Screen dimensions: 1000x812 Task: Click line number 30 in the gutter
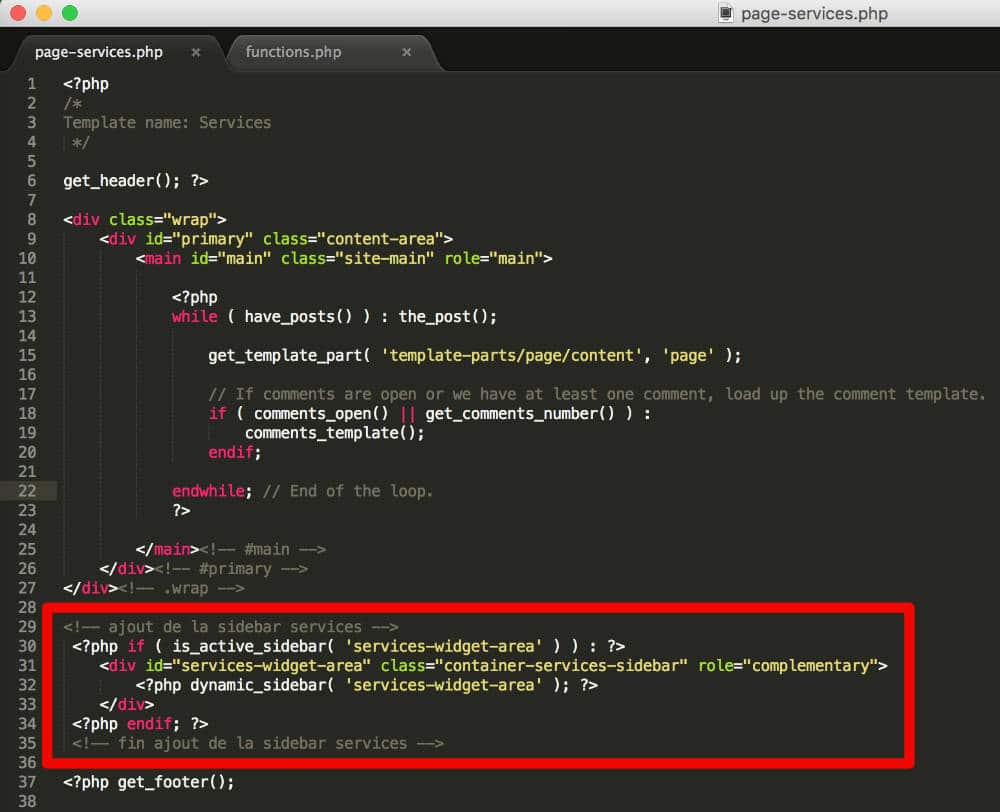click(x=31, y=645)
